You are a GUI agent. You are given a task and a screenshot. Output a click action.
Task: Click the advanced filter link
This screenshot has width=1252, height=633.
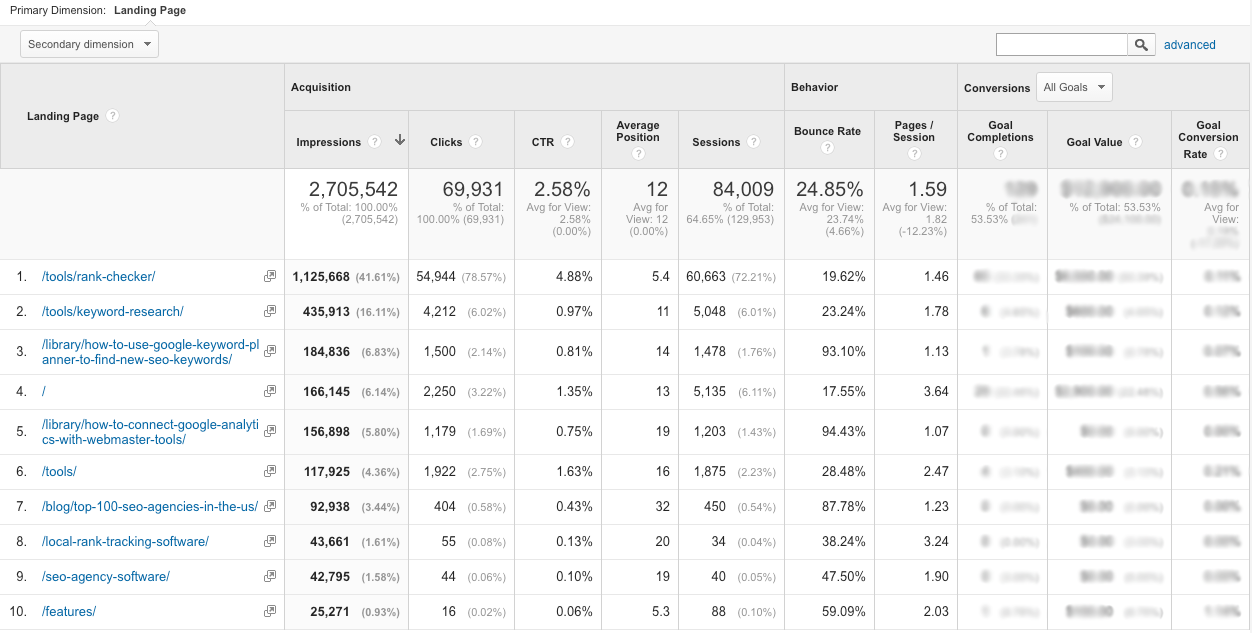[x=1189, y=45]
